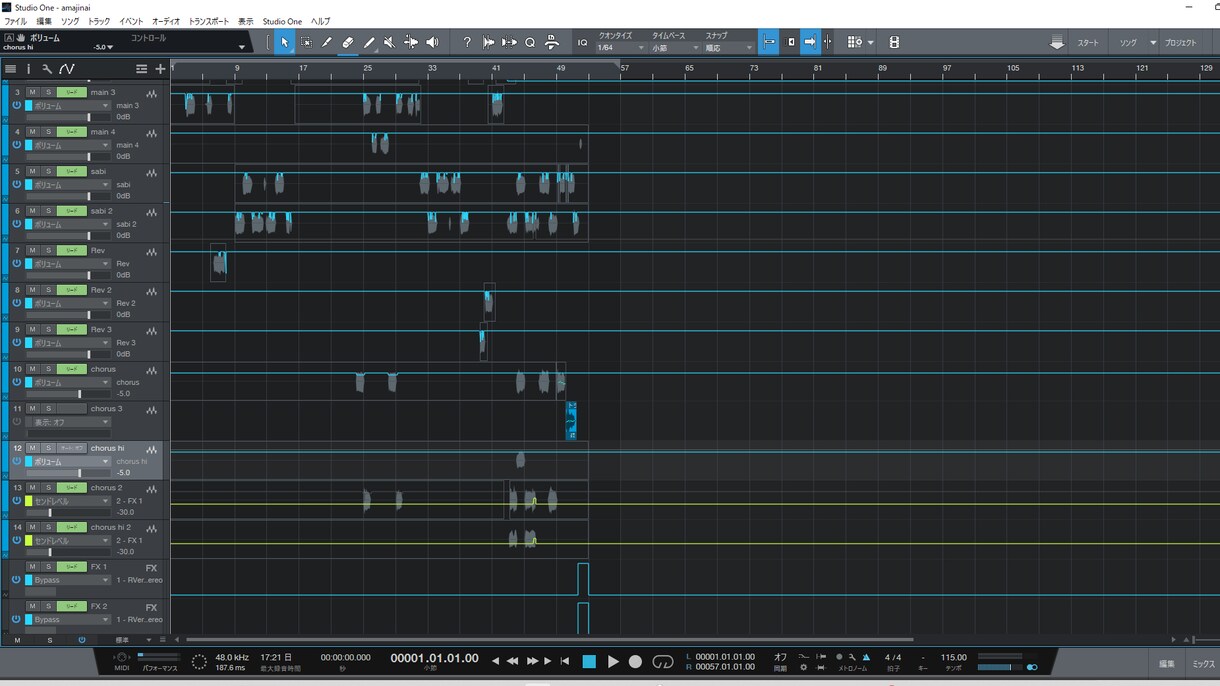The image size is (1220, 686).
Task: Open the Quantize 1/64 dropdown
Action: tap(620, 48)
